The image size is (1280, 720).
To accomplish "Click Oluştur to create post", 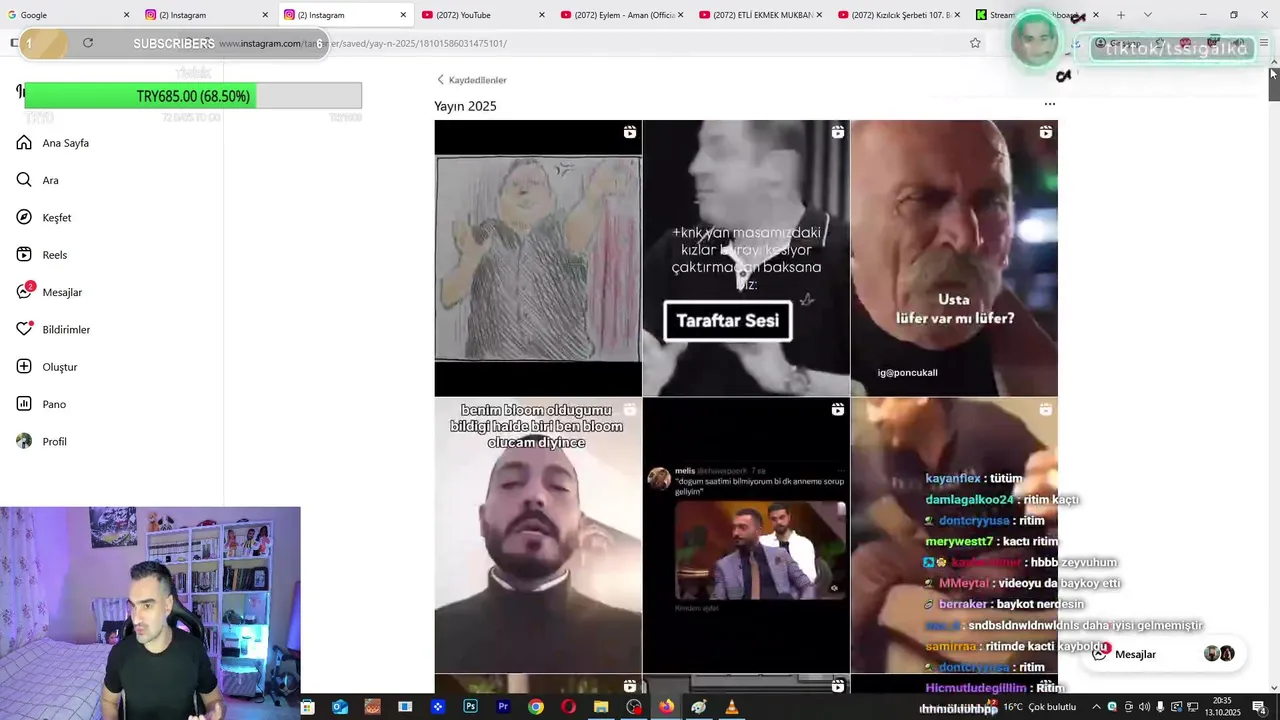I will pyautogui.click(x=47, y=367).
